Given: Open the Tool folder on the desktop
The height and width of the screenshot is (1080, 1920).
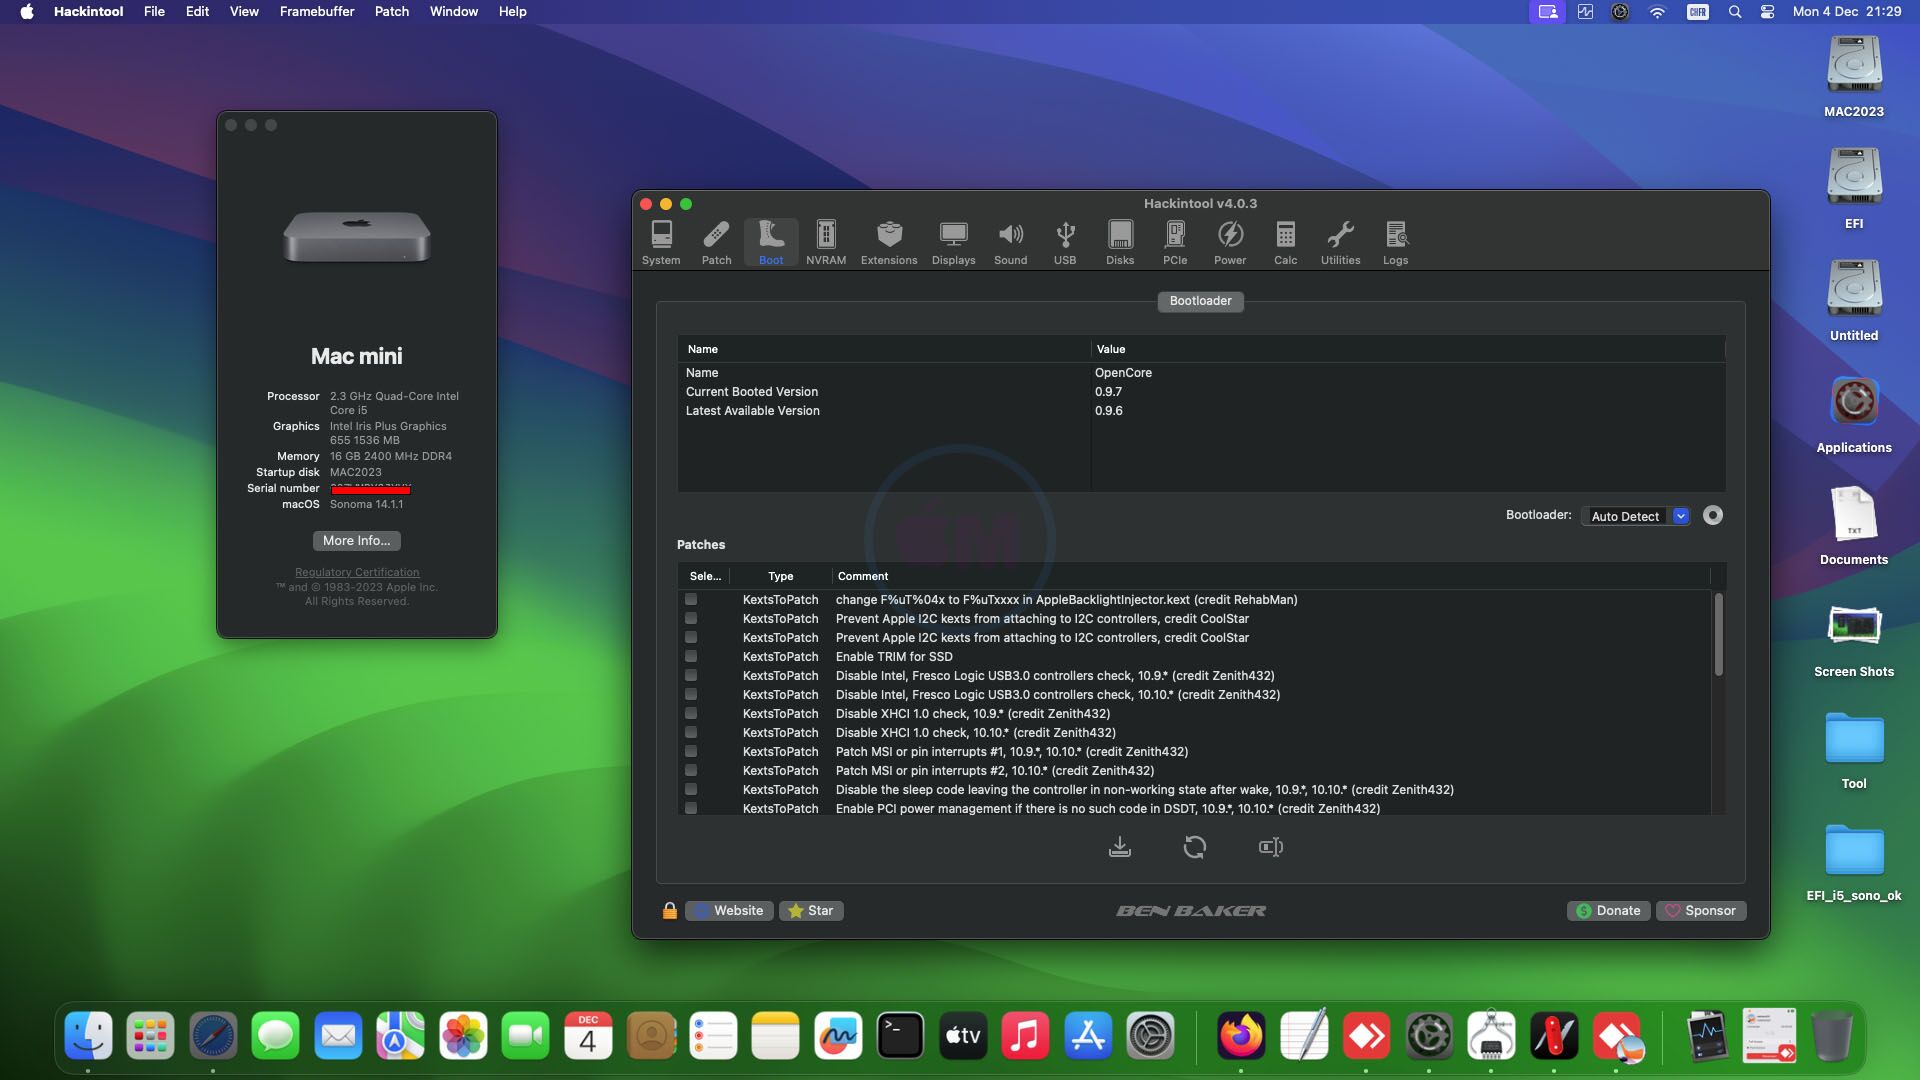Looking at the screenshot, I should tap(1854, 750).
